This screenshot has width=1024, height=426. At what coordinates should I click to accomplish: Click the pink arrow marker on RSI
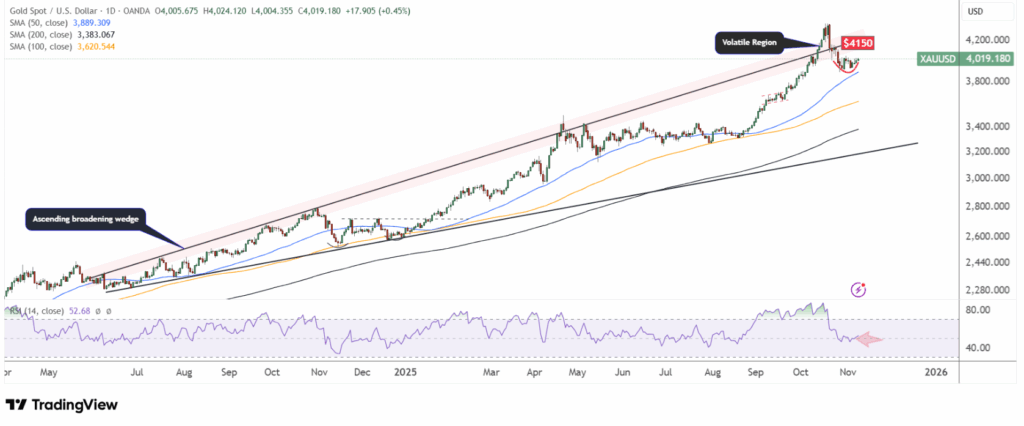[x=868, y=339]
